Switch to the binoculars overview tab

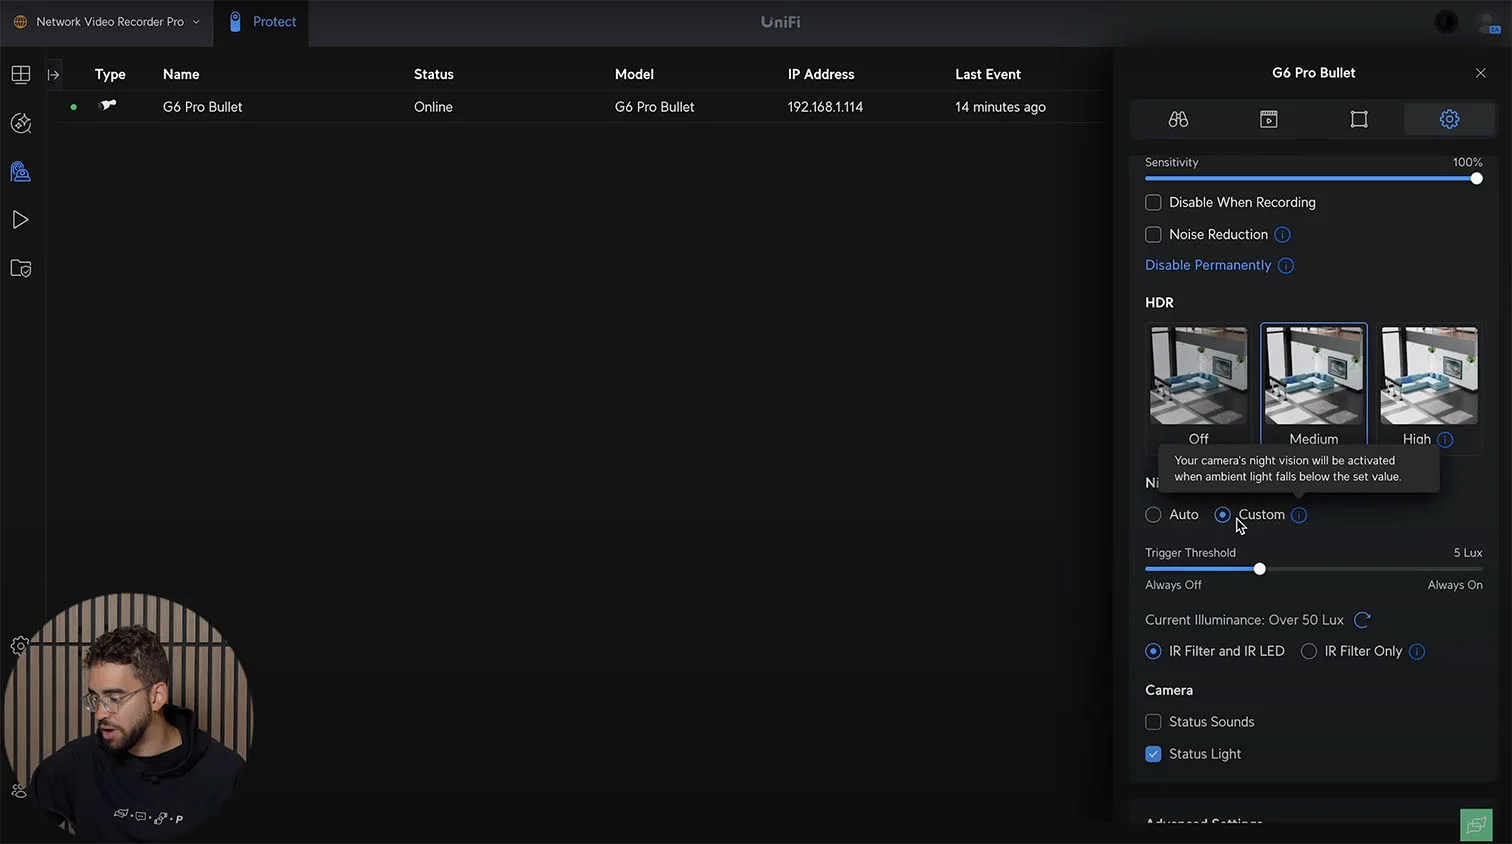1178,119
